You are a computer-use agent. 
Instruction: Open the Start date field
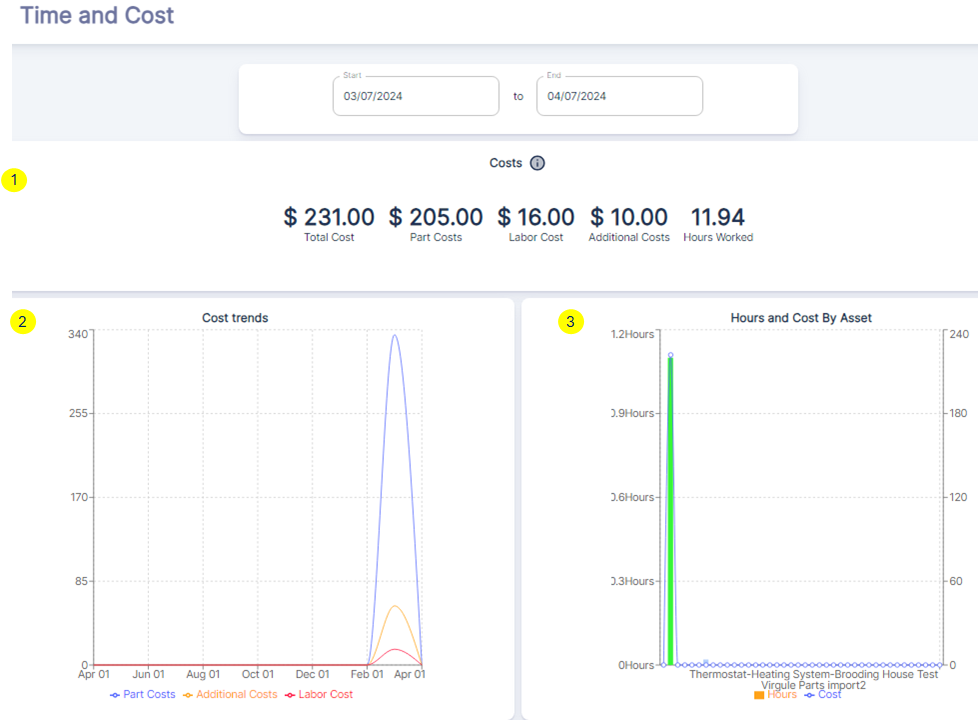(415, 97)
